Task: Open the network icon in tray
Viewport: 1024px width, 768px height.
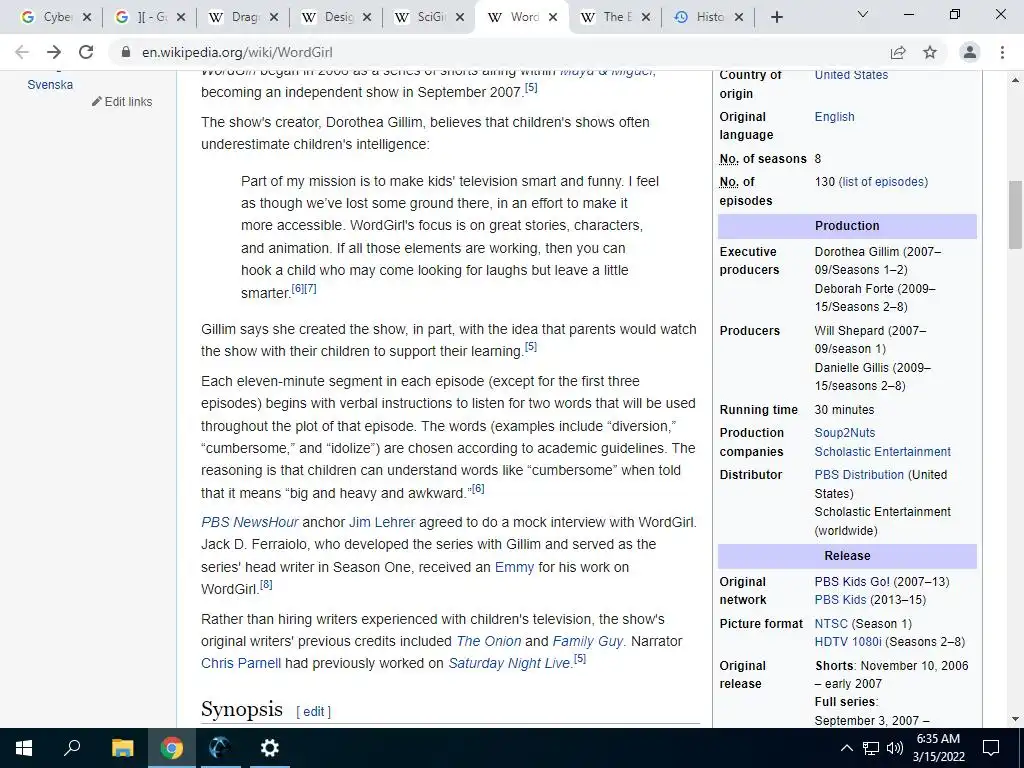Action: click(x=871, y=748)
